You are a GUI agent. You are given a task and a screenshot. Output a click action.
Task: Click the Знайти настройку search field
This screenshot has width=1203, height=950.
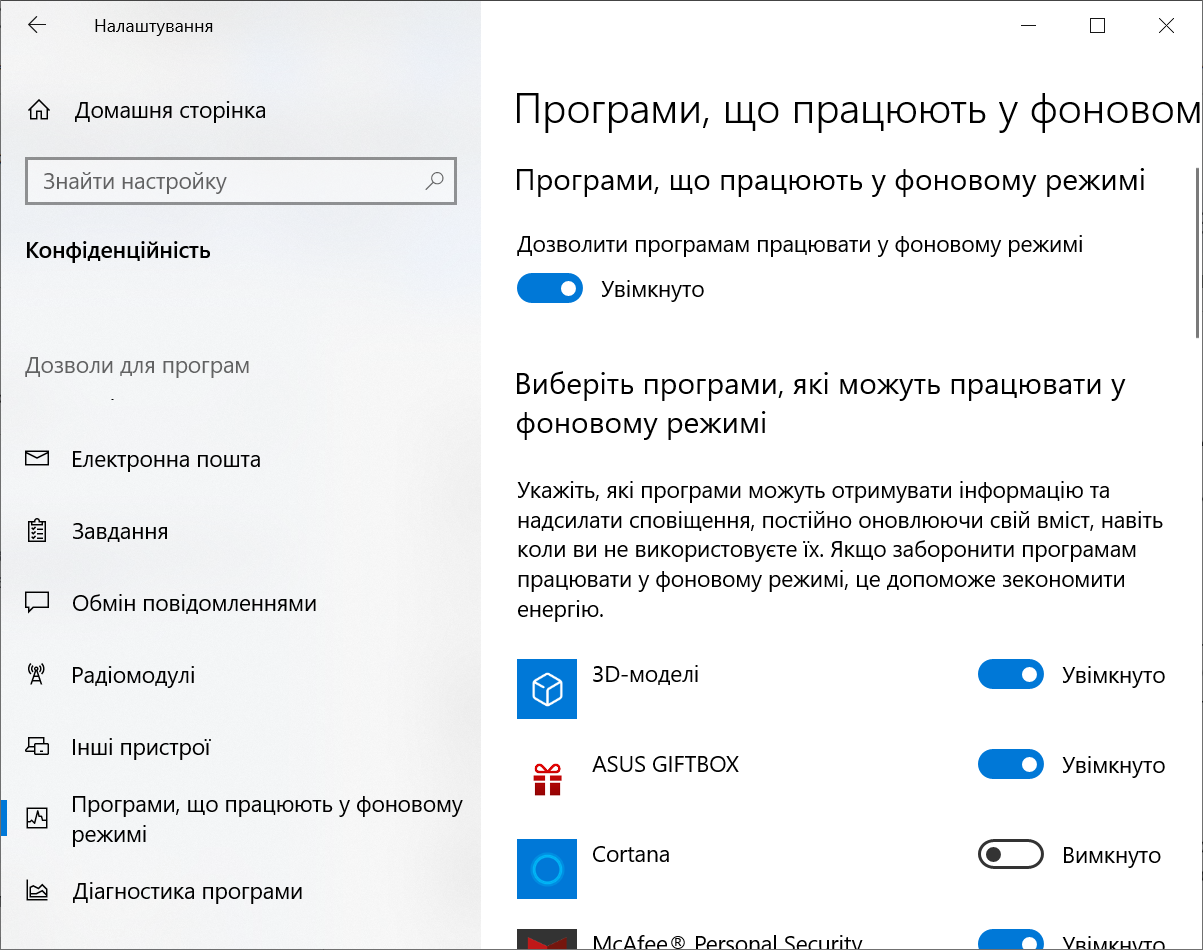[225, 181]
